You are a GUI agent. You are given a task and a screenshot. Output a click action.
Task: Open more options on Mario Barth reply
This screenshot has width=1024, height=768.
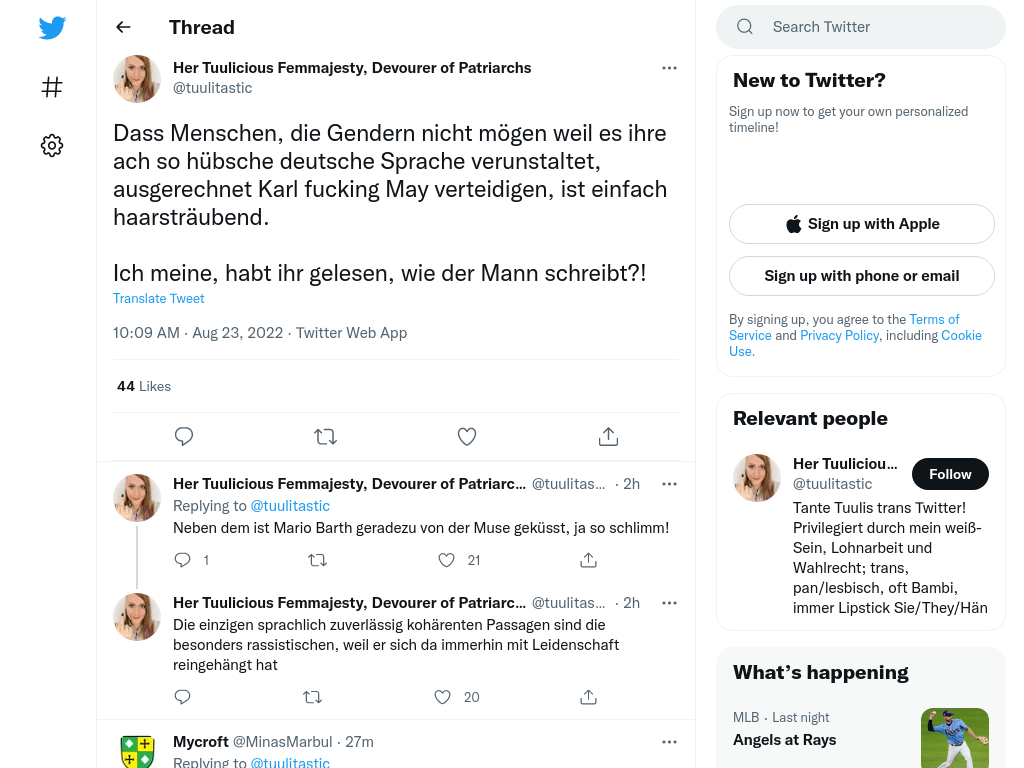[669, 484]
